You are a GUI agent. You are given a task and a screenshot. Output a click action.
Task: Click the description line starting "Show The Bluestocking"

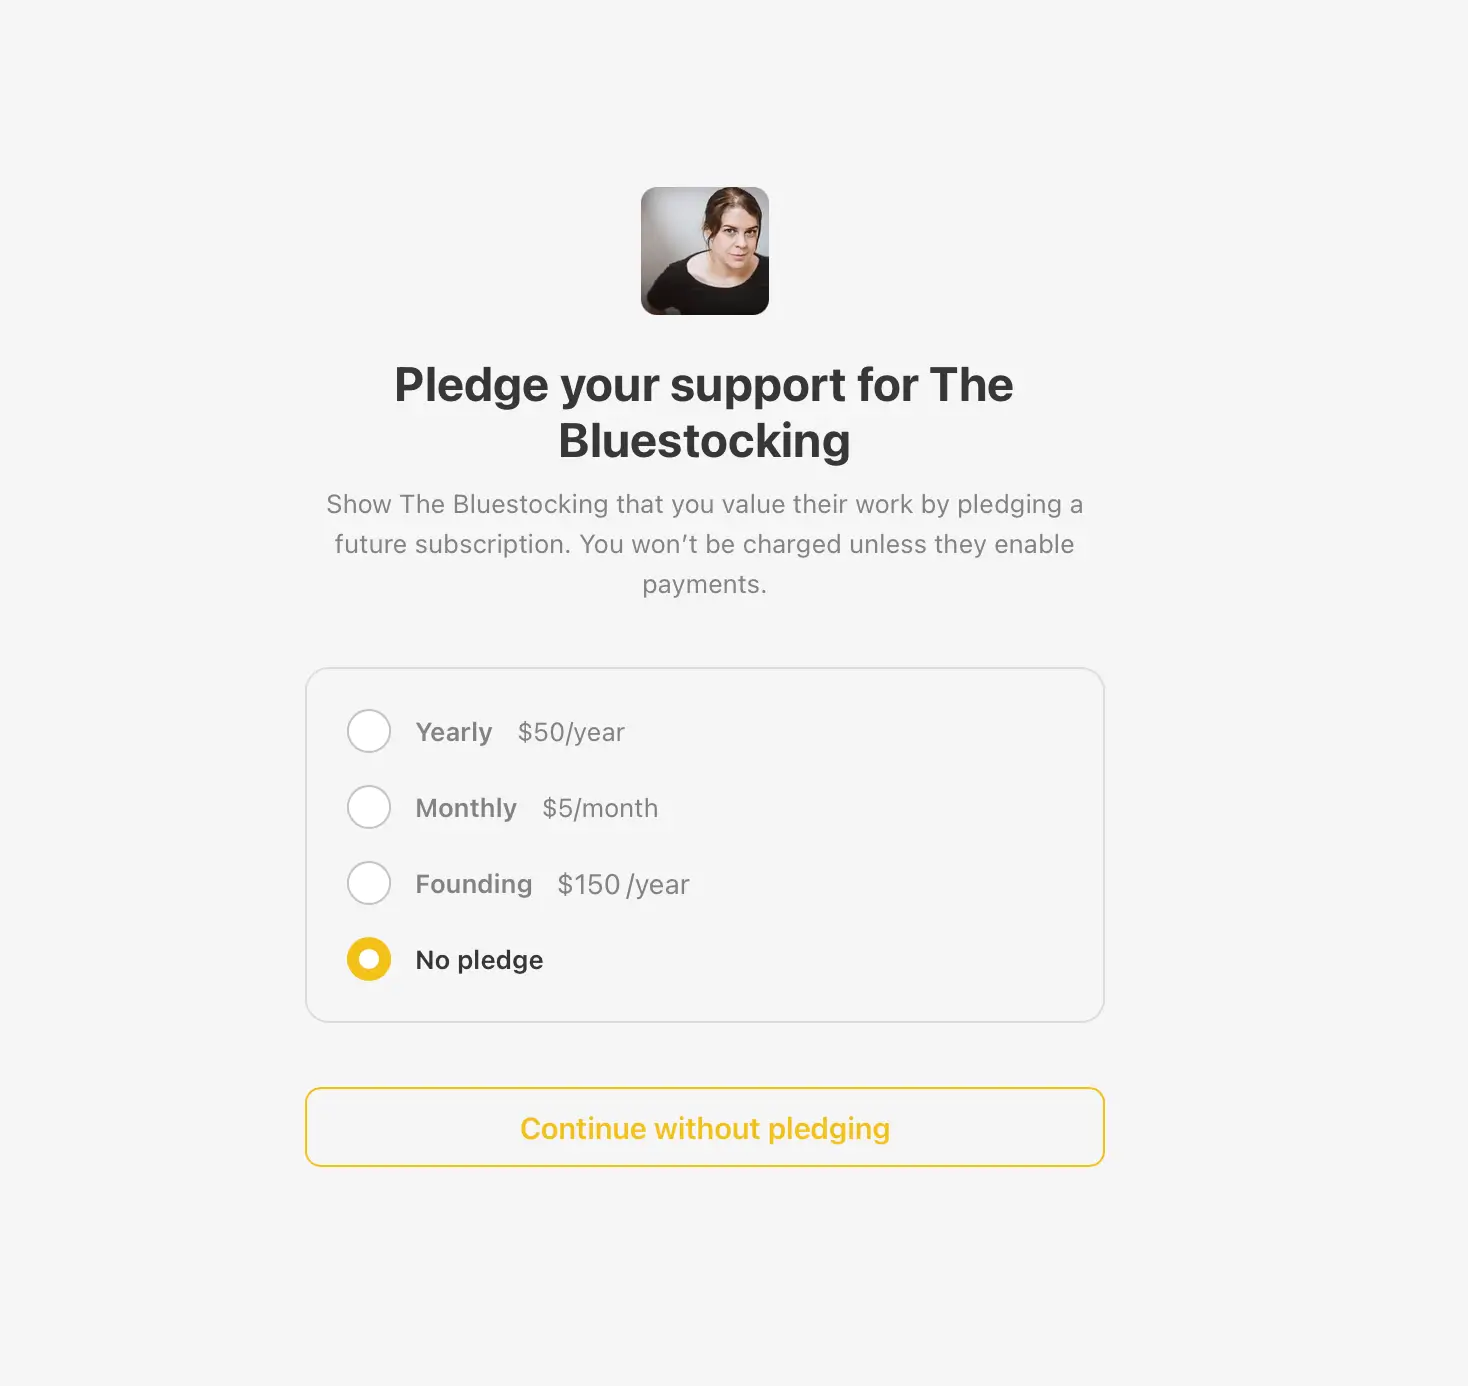(x=704, y=504)
